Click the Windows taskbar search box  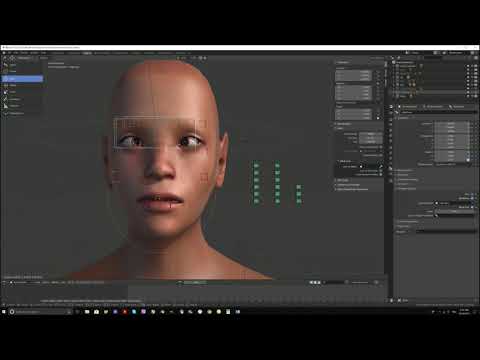[41, 312]
